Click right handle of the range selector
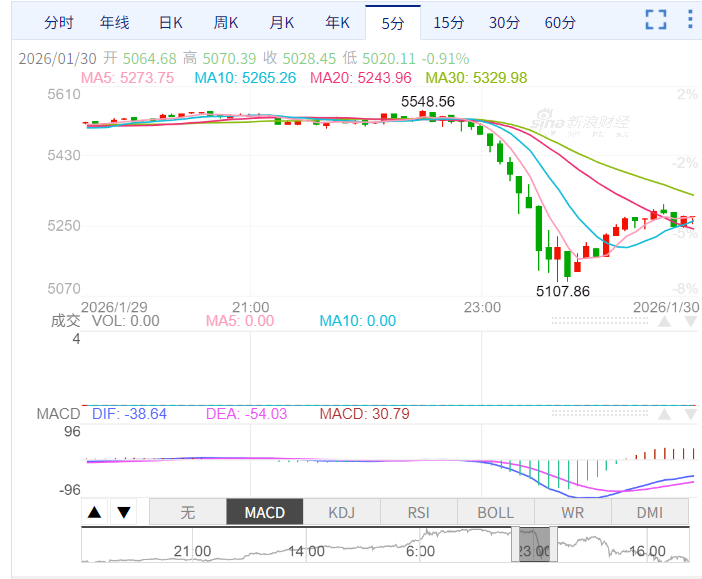Image resolution: width=702 pixels, height=579 pixels. click(x=553, y=545)
